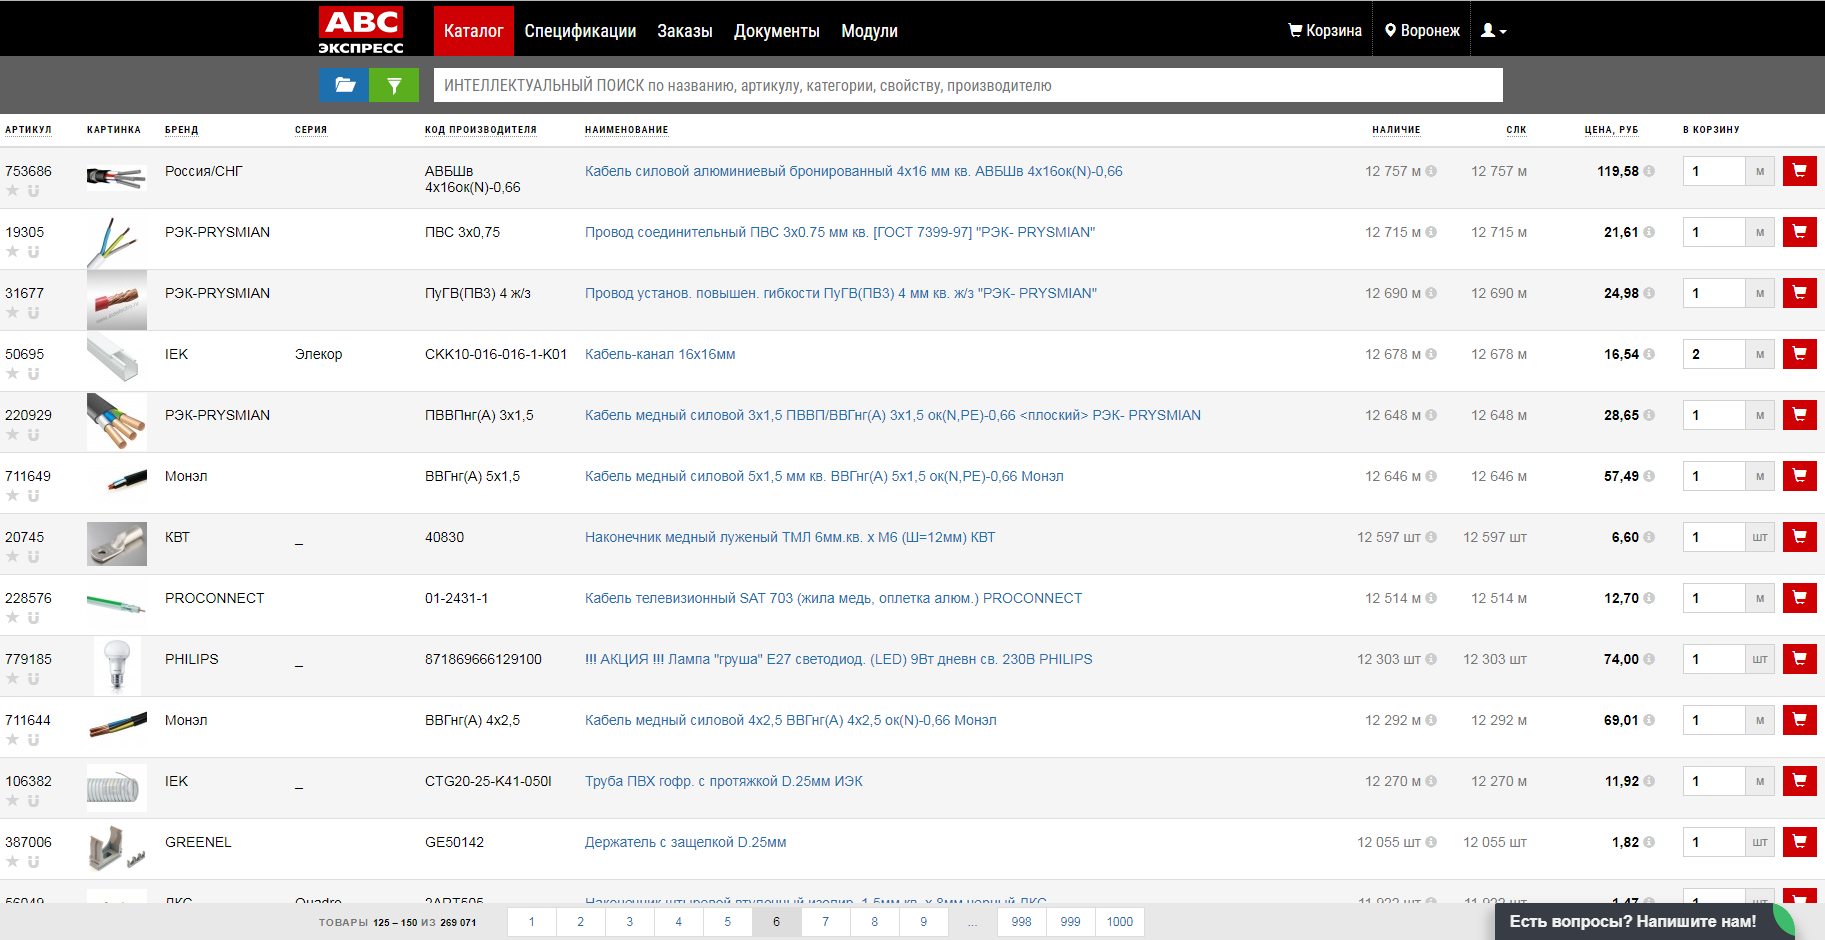Add КВТ наконечник 40830 to cart
The image size is (1825, 940).
[x=1800, y=537]
